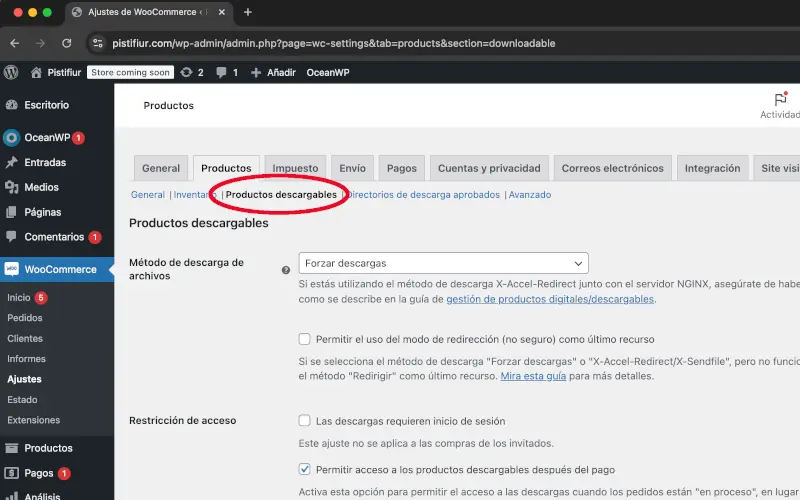Open the Actividad flag panel
This screenshot has width=800, height=500.
[x=781, y=106]
